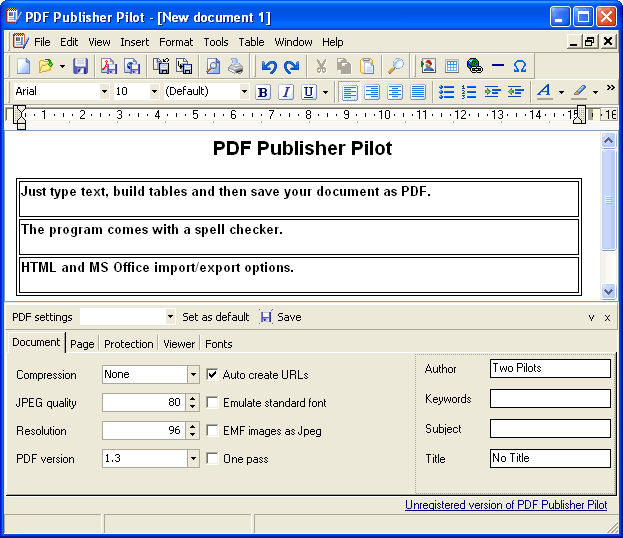Justify text alignment

[x=418, y=92]
